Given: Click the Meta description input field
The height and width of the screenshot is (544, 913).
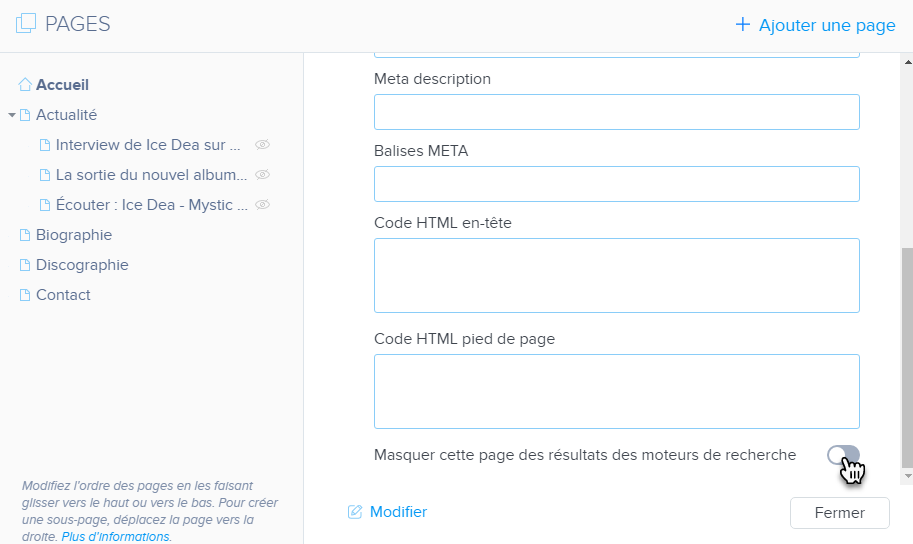Looking at the screenshot, I should [616, 112].
